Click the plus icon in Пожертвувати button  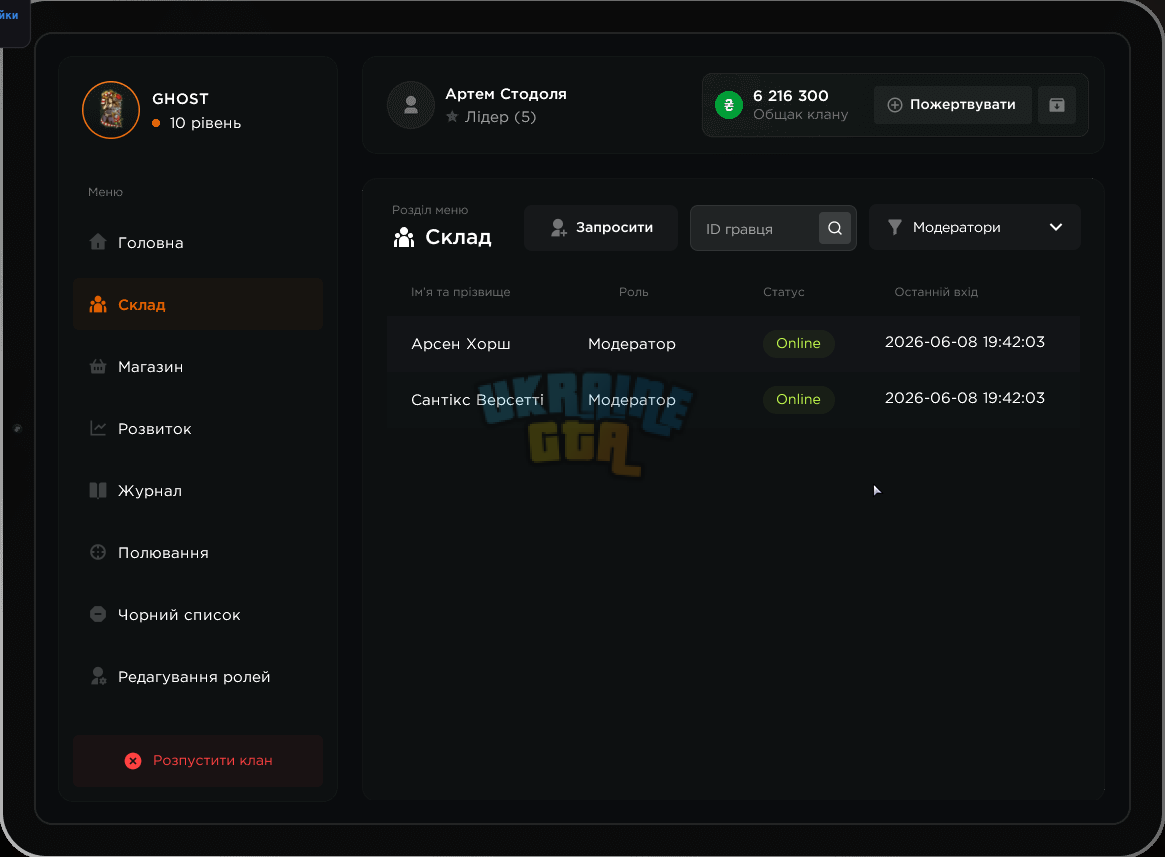click(x=895, y=105)
